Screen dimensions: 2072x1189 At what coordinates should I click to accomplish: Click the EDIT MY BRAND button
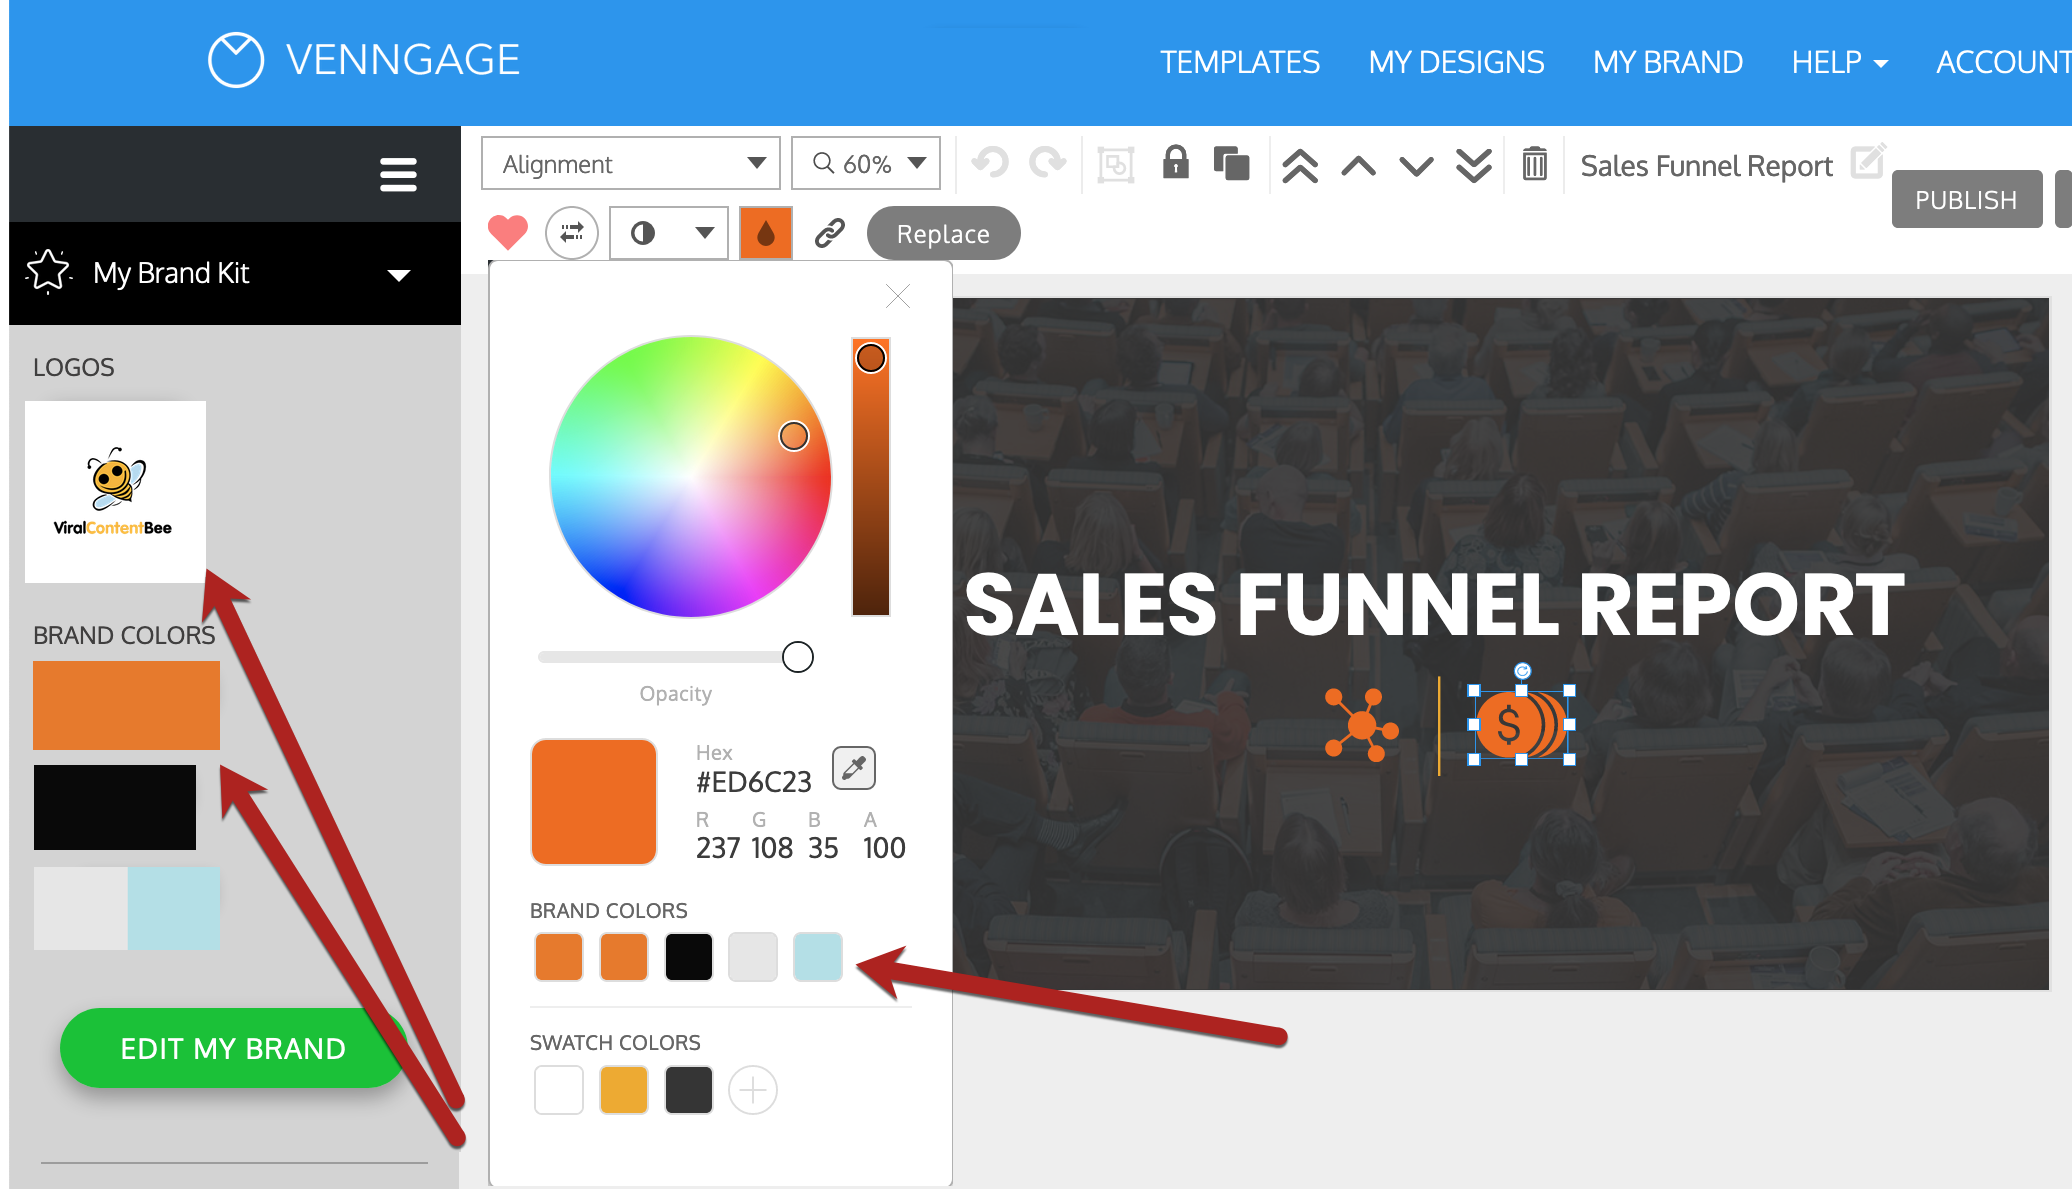tap(232, 1048)
